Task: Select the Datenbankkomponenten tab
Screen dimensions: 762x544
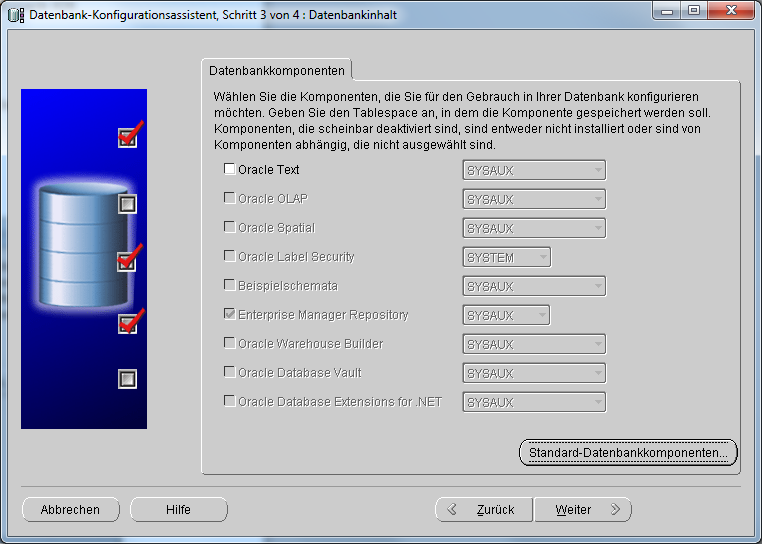Action: coord(277,70)
